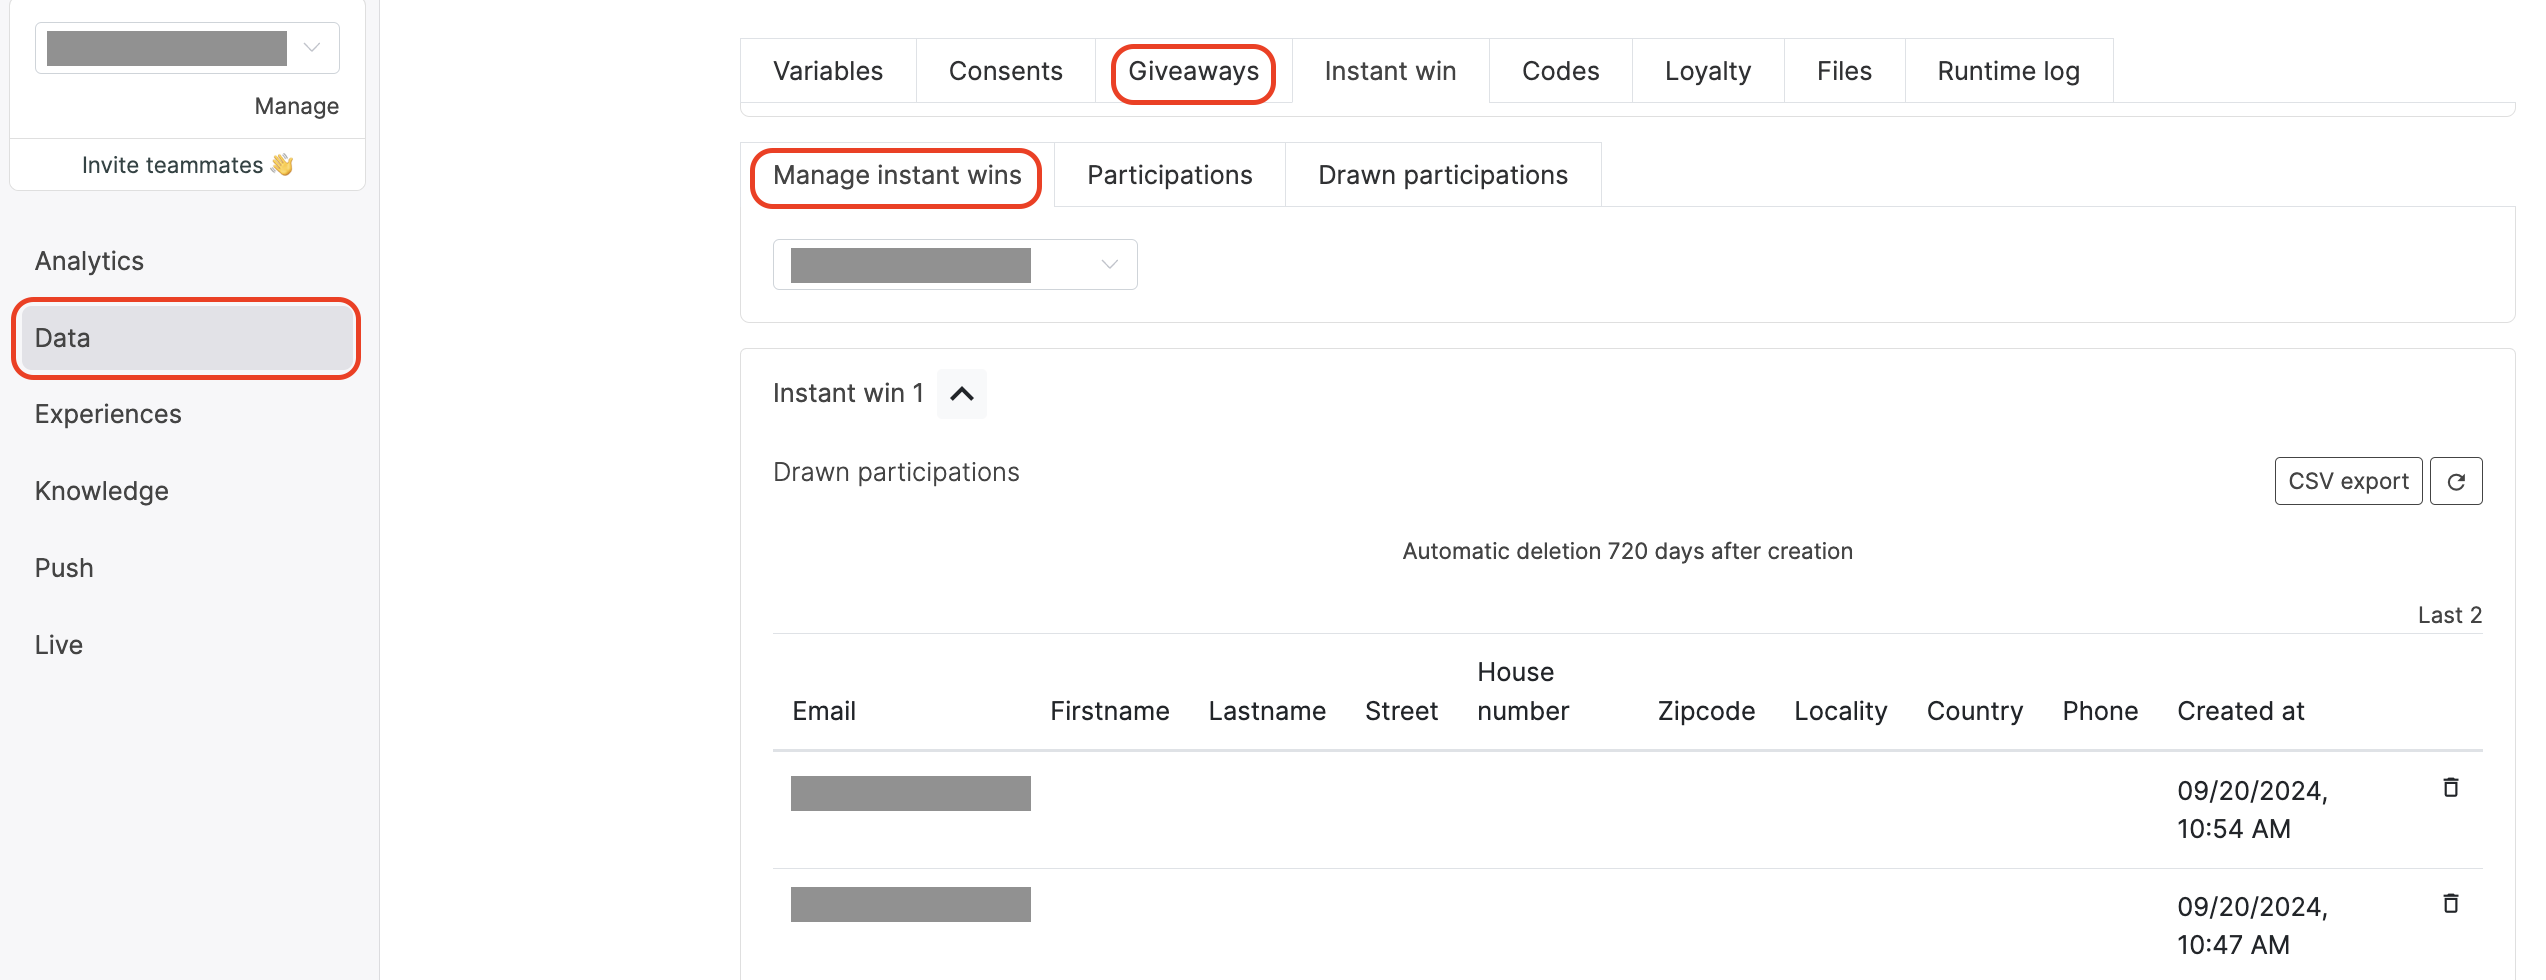Navigate to Analytics in the sidebar
The image size is (2546, 980).
click(89, 261)
